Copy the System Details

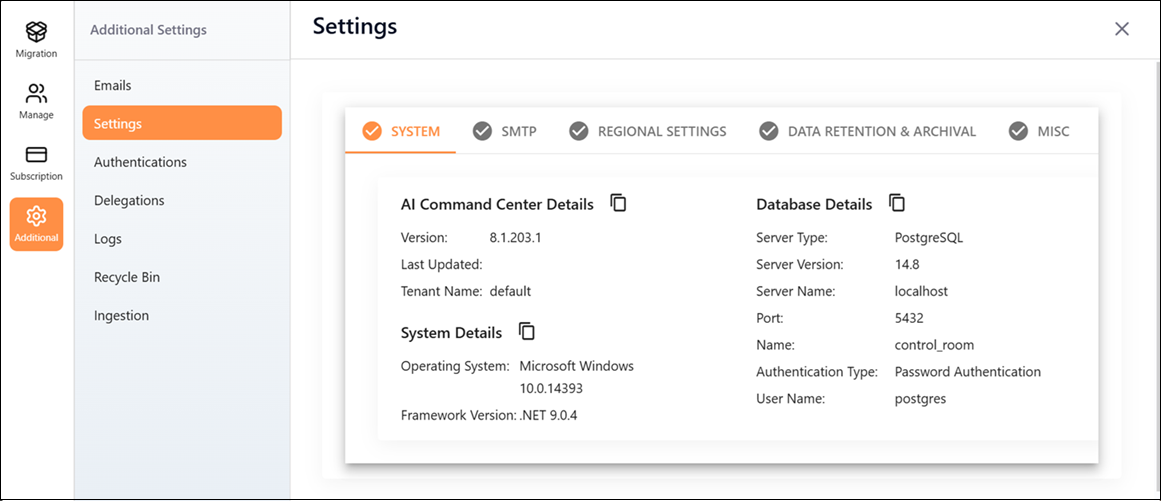[527, 332]
